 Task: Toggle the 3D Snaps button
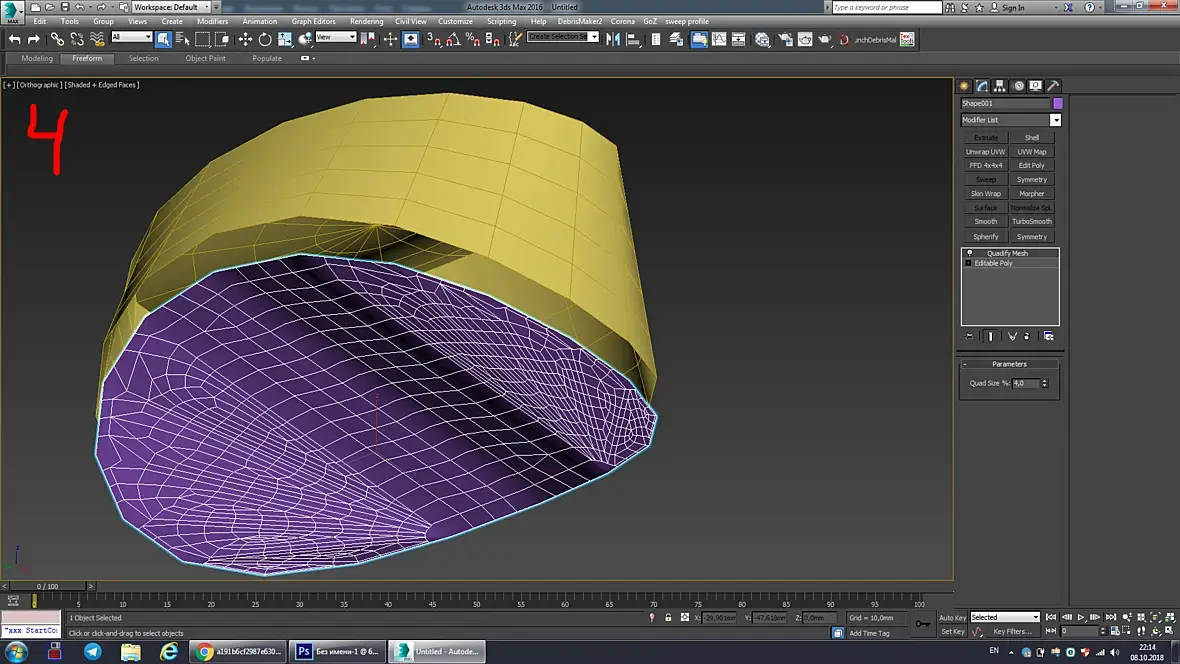point(434,39)
